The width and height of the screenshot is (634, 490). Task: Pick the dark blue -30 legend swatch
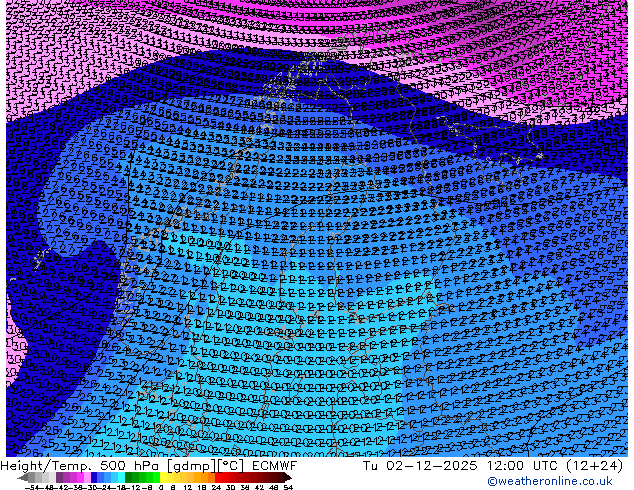tap(94, 477)
